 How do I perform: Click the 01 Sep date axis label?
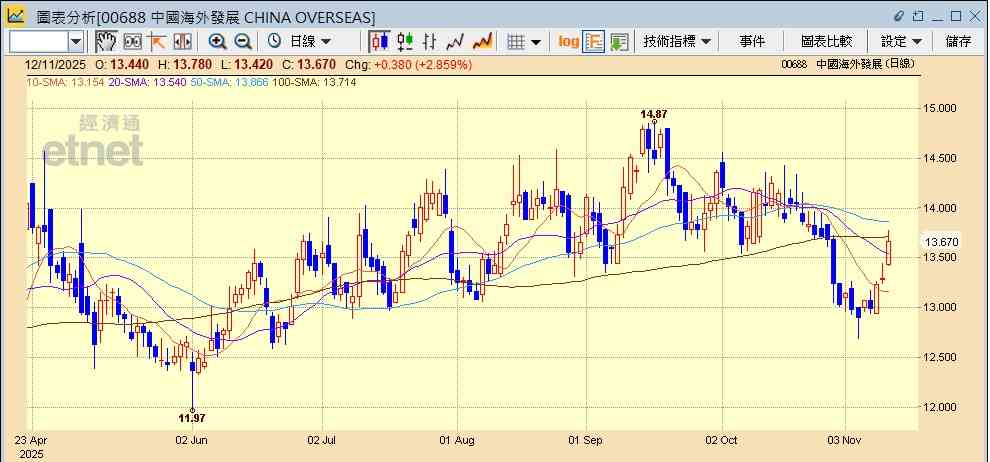point(587,441)
